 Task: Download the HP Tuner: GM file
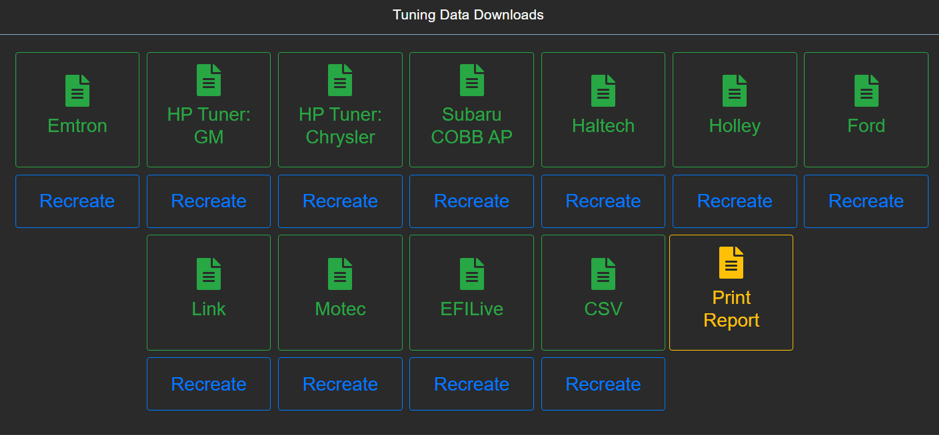click(x=208, y=80)
